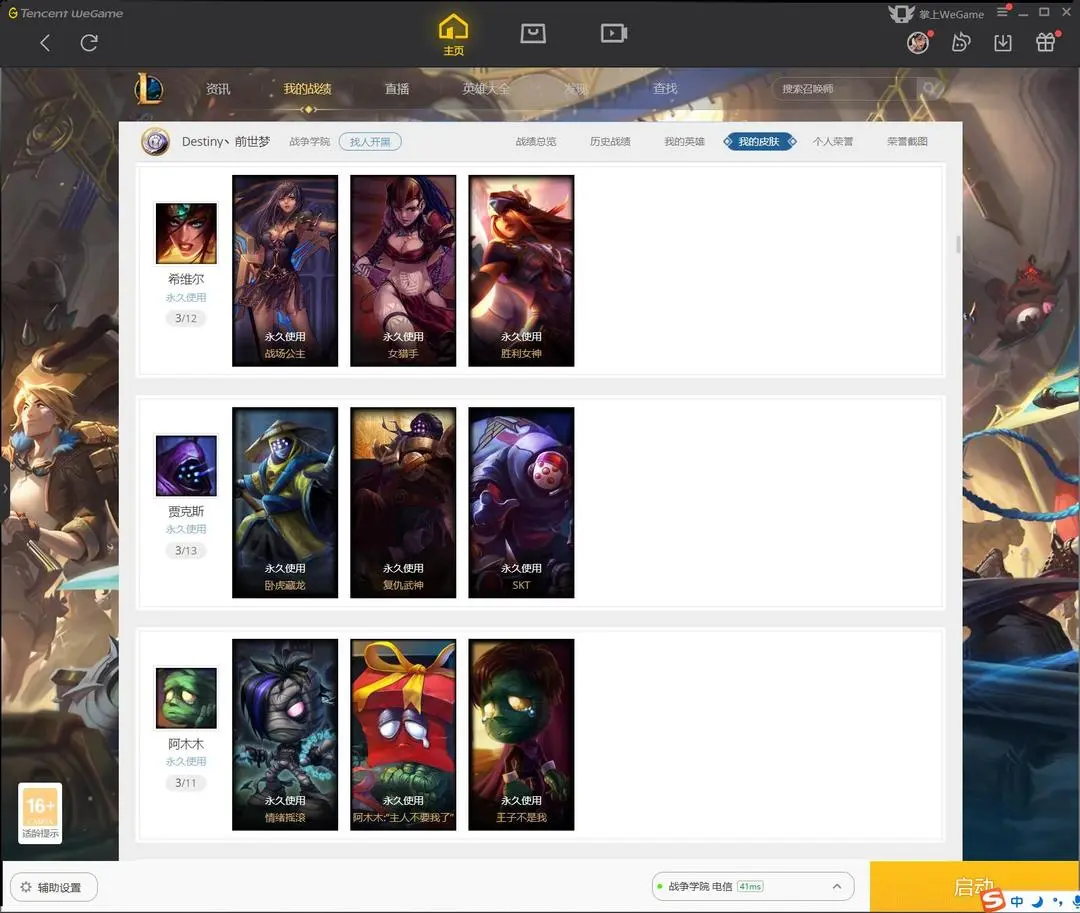Open the video playback icon in top bar
Screen dimensions: 1080x913
click(614, 33)
